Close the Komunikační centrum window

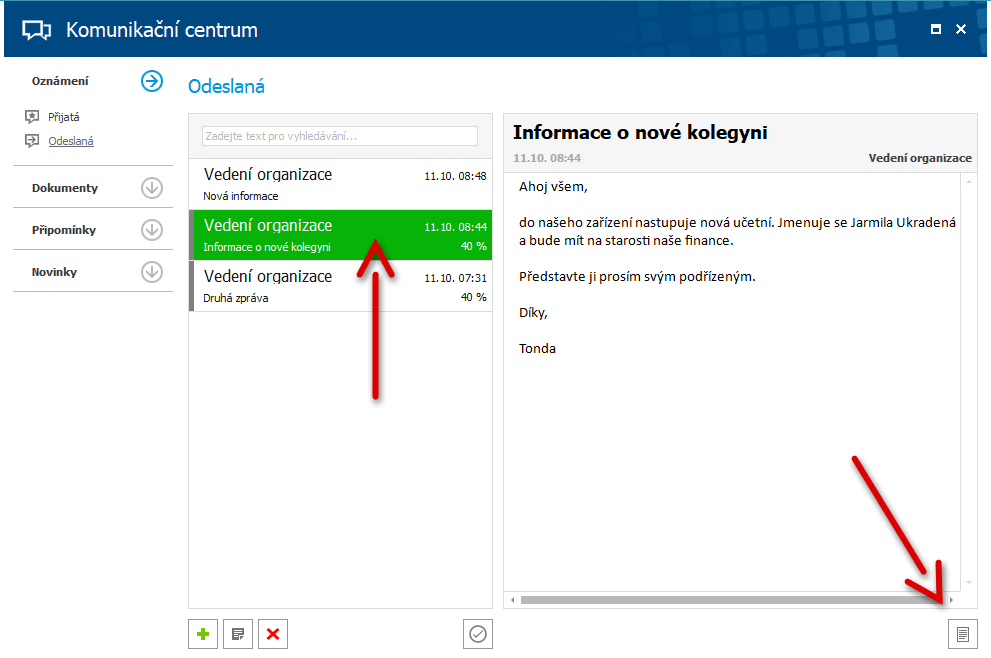click(x=961, y=29)
